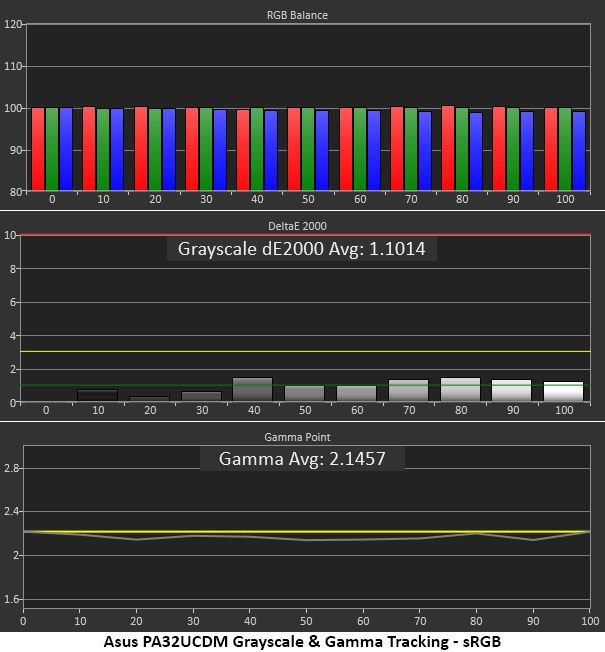Click the RGB Balance chart title
The width and height of the screenshot is (605, 652).
[x=297, y=15]
